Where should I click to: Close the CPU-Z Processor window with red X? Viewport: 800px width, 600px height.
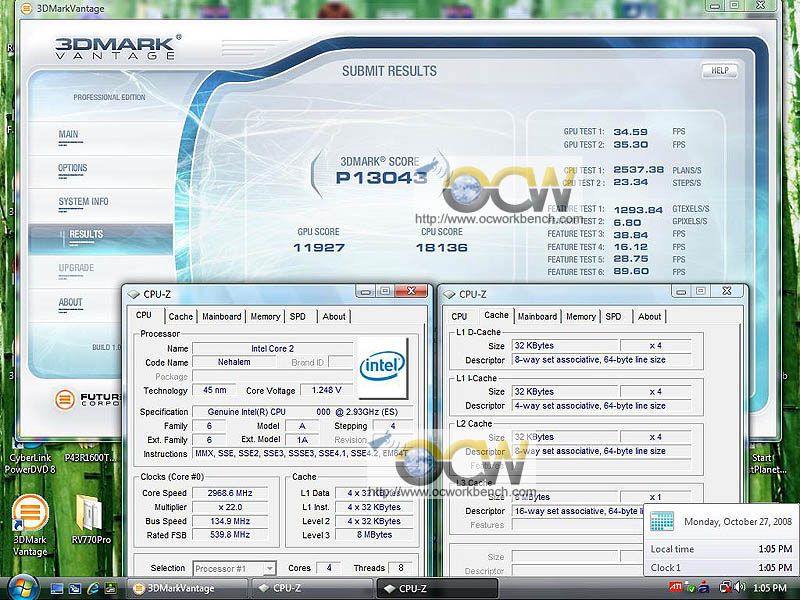pos(412,291)
